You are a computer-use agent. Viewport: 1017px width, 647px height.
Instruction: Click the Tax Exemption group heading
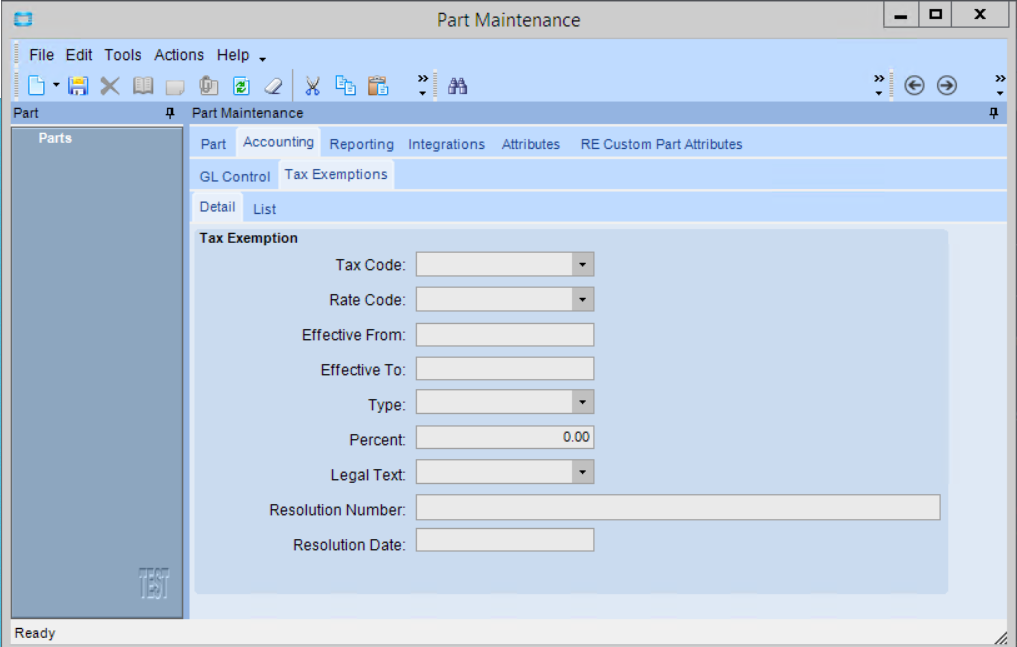(248, 238)
